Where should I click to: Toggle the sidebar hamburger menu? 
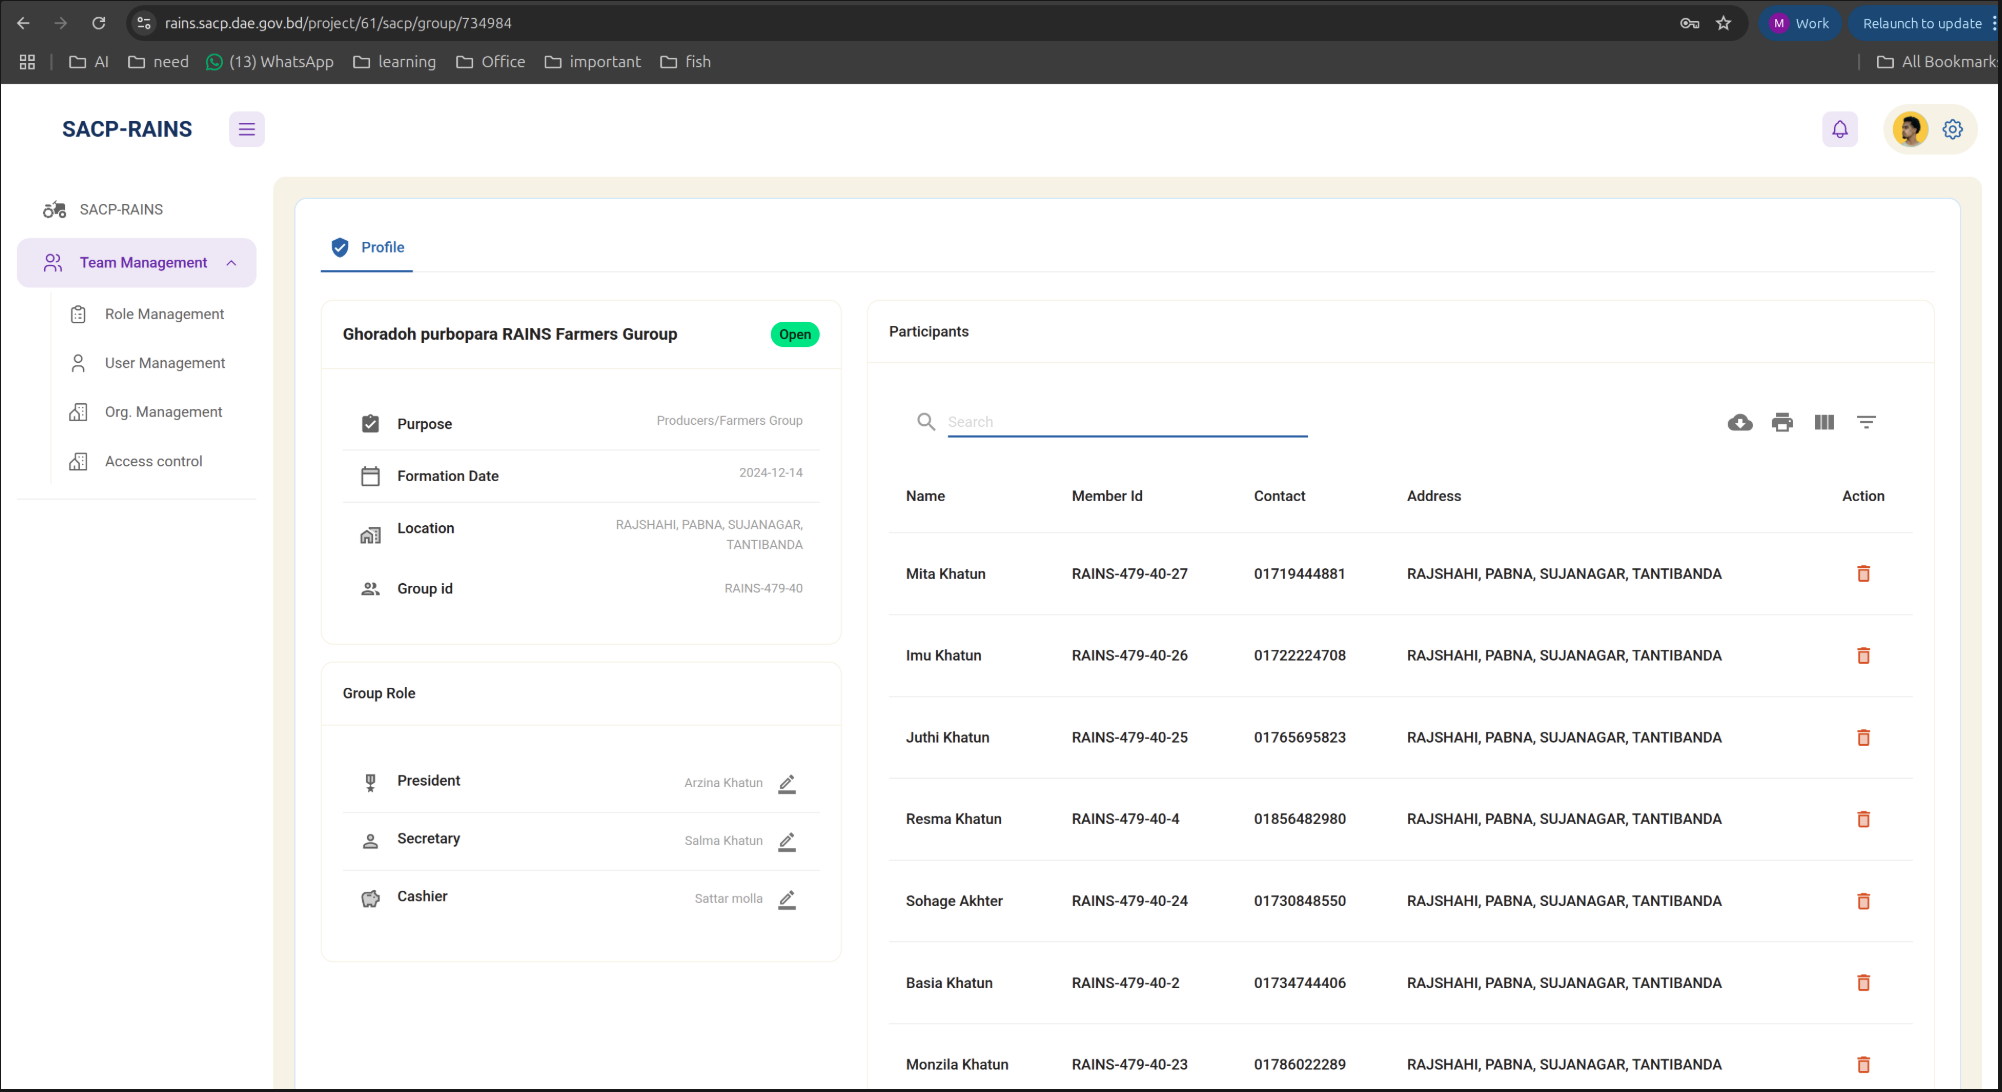[247, 129]
